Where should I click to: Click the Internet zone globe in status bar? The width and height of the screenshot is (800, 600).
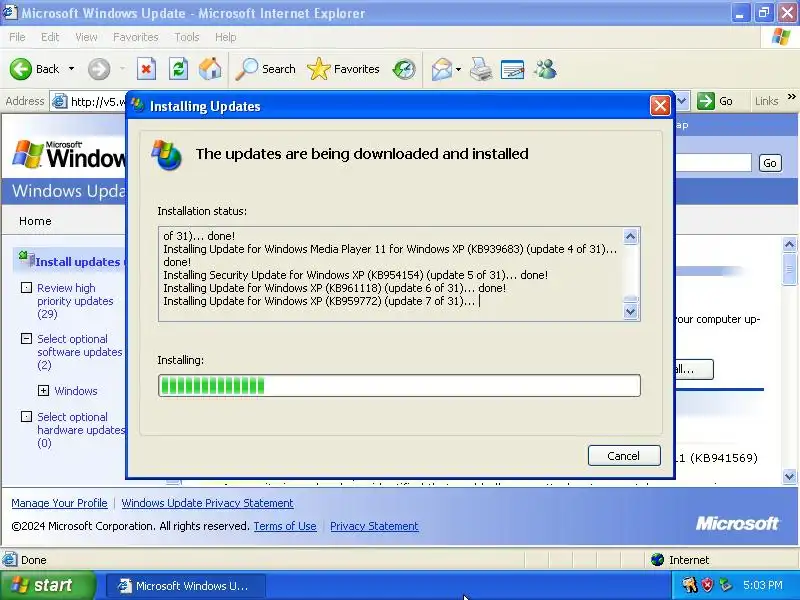657,560
